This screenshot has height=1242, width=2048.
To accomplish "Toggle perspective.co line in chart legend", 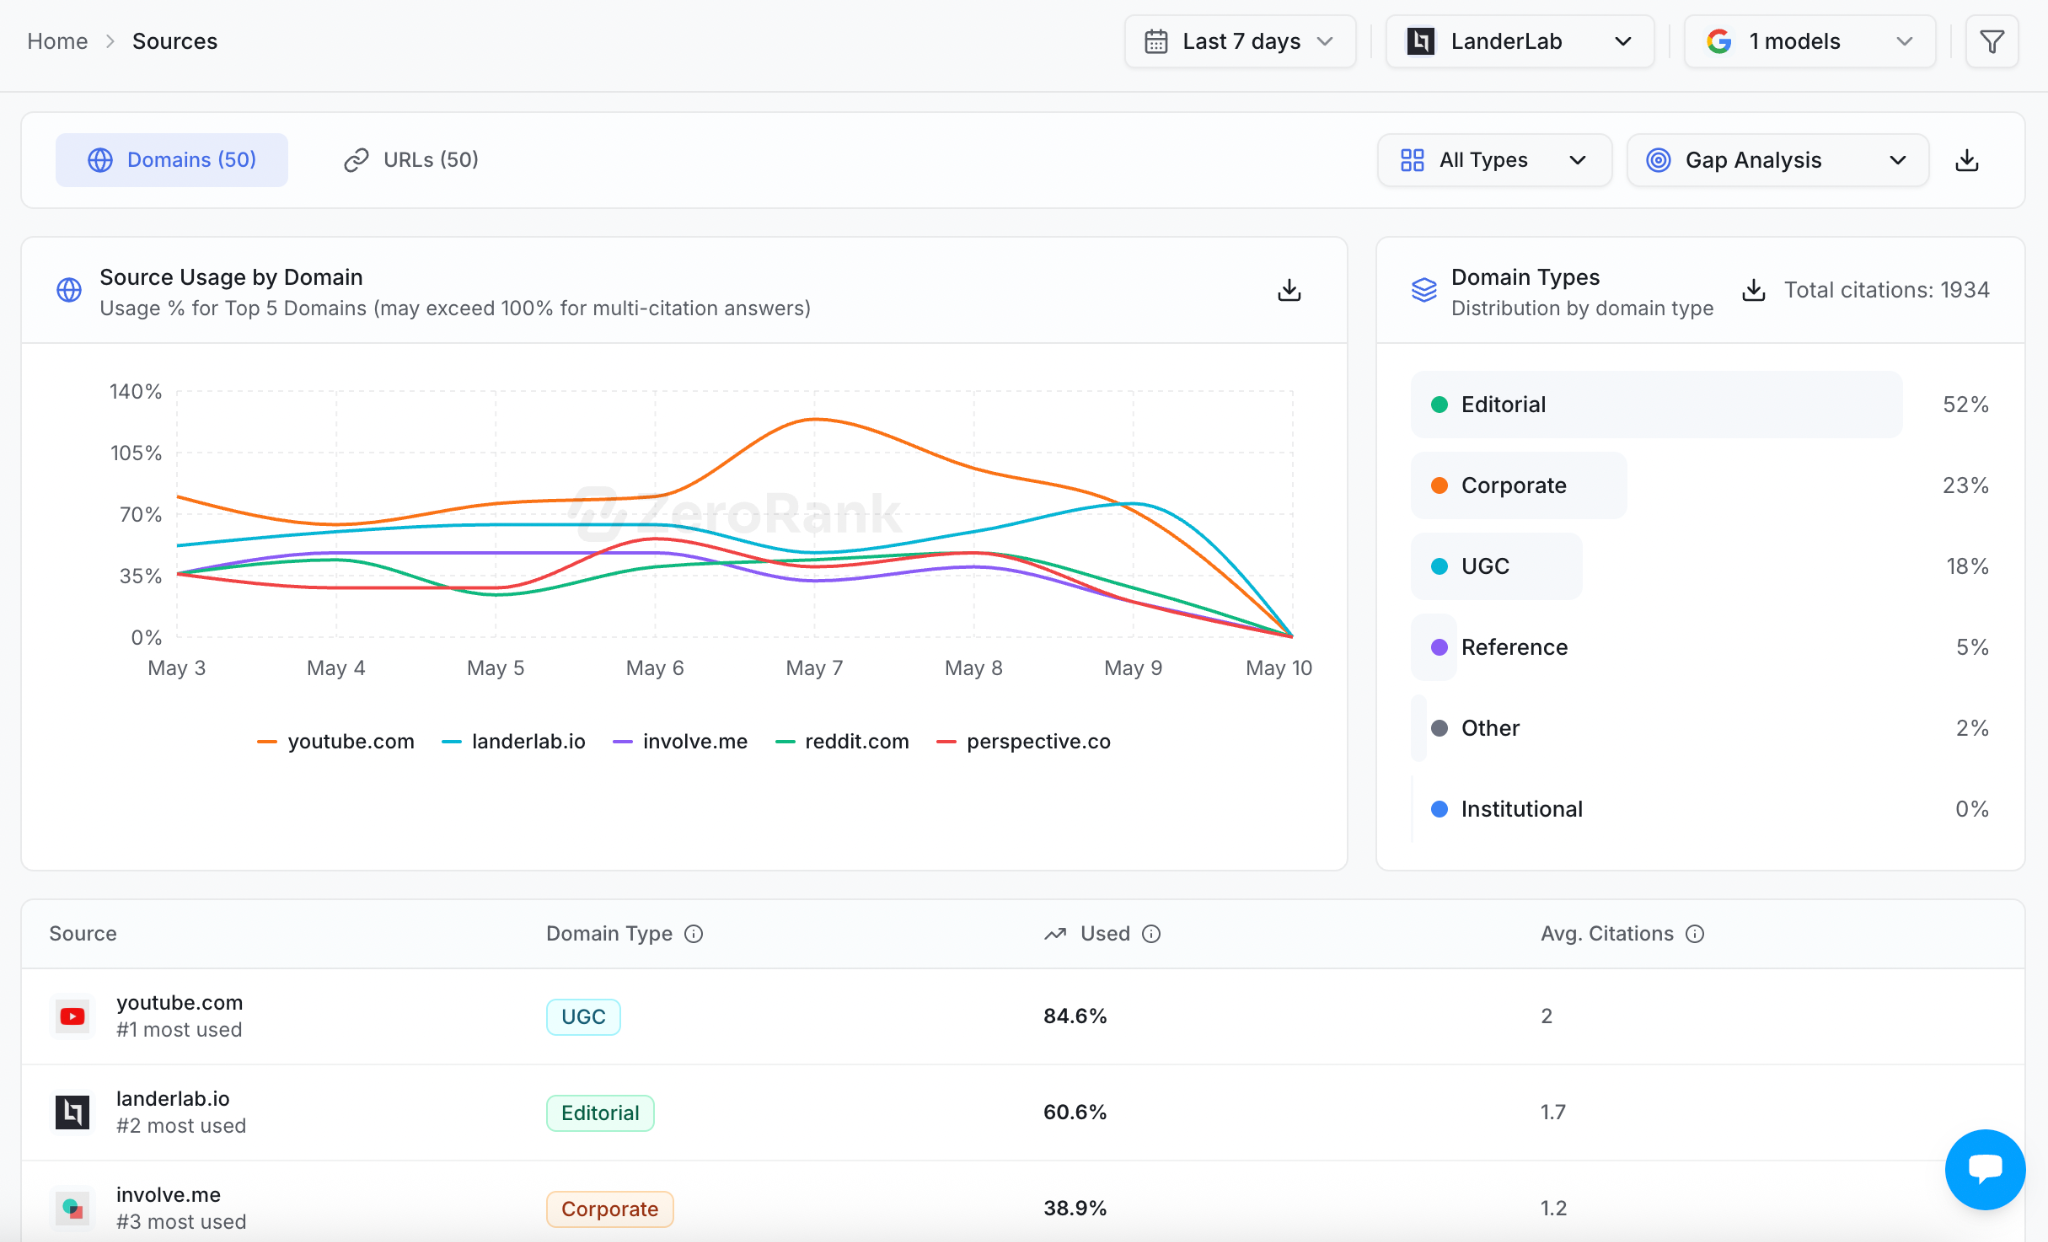I will pyautogui.click(x=1023, y=741).
